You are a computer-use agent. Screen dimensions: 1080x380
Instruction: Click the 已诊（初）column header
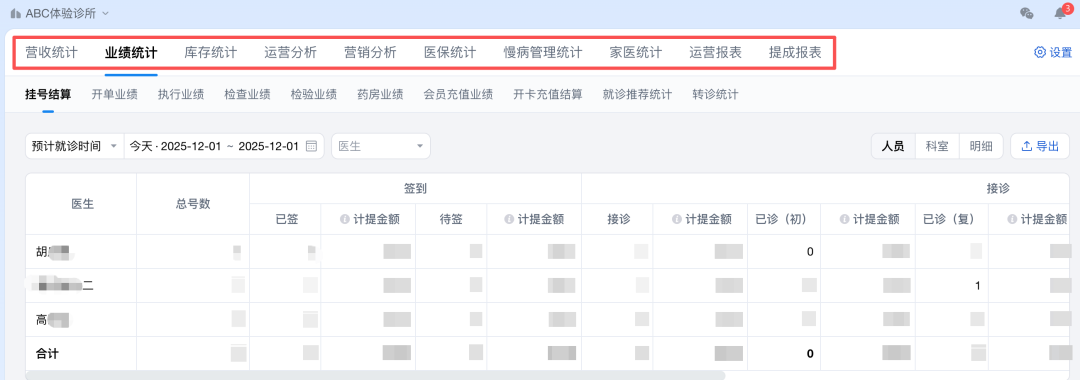tap(784, 219)
